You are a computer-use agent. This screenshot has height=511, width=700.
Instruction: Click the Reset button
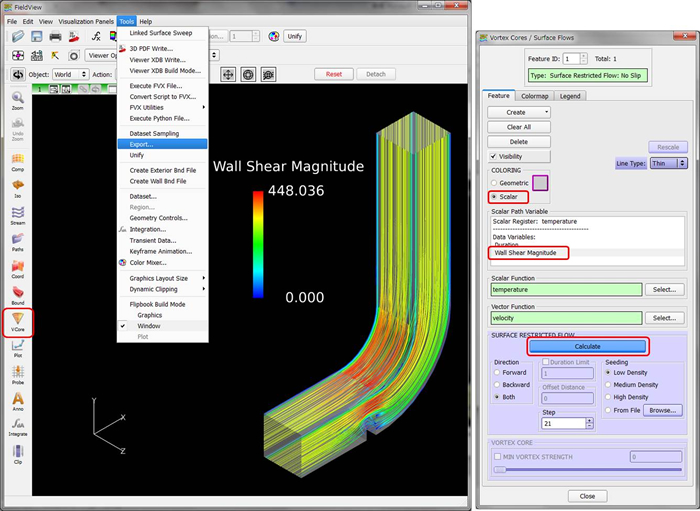[x=333, y=74]
